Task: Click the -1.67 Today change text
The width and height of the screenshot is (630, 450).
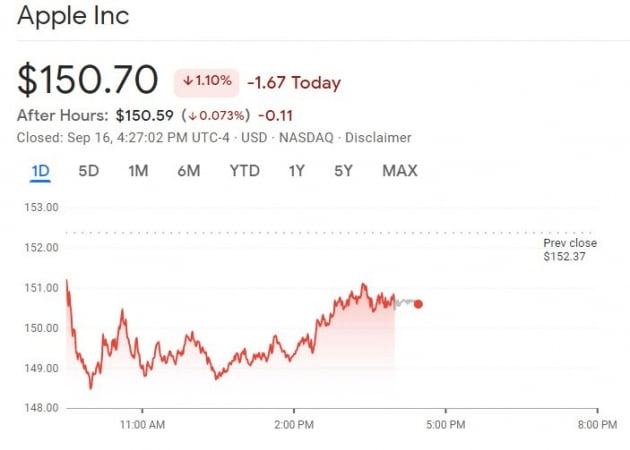Action: (x=294, y=83)
